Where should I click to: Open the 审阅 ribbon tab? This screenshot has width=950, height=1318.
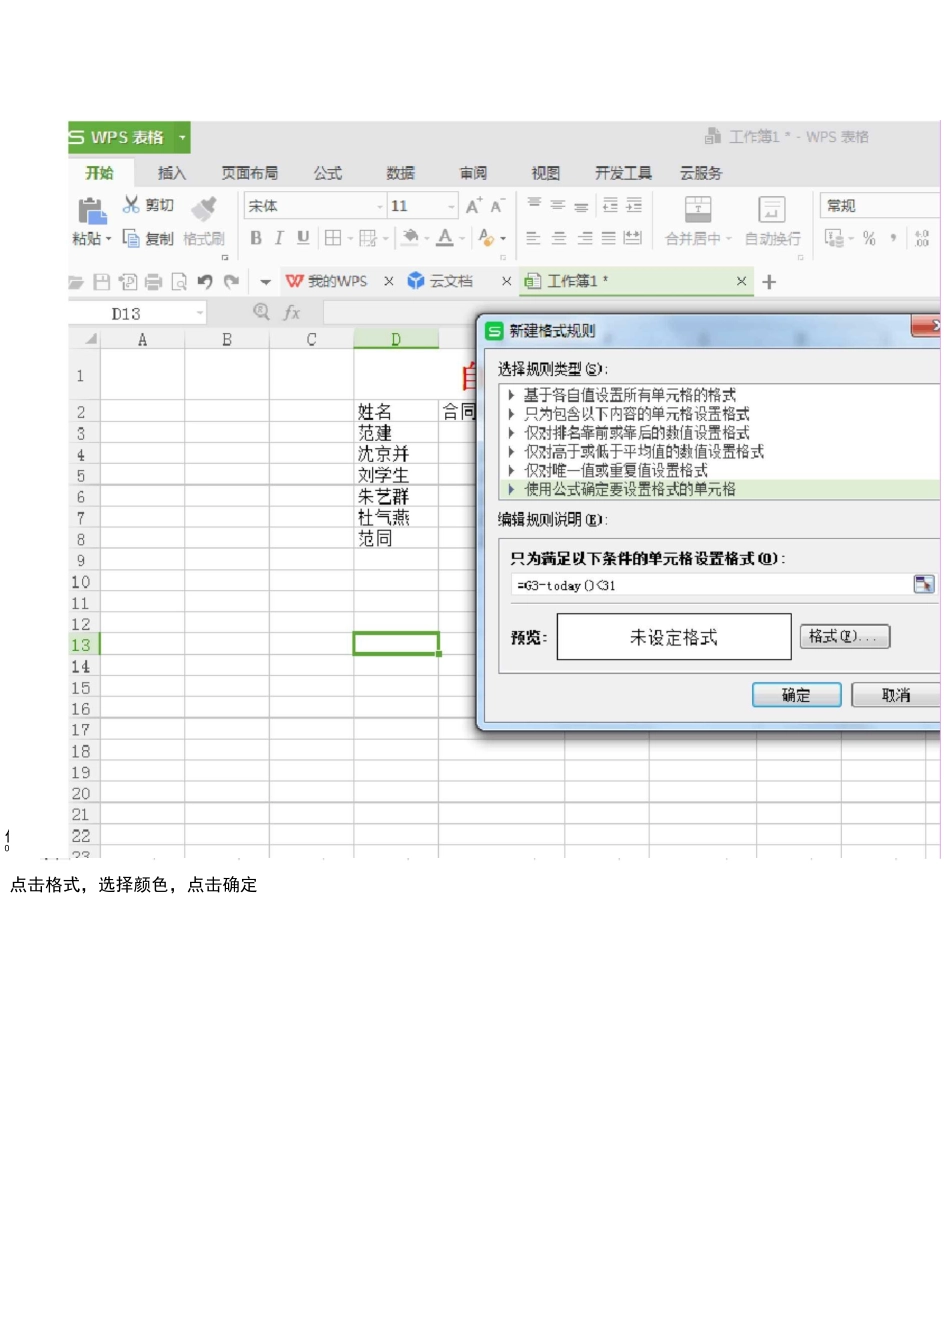pyautogui.click(x=473, y=173)
